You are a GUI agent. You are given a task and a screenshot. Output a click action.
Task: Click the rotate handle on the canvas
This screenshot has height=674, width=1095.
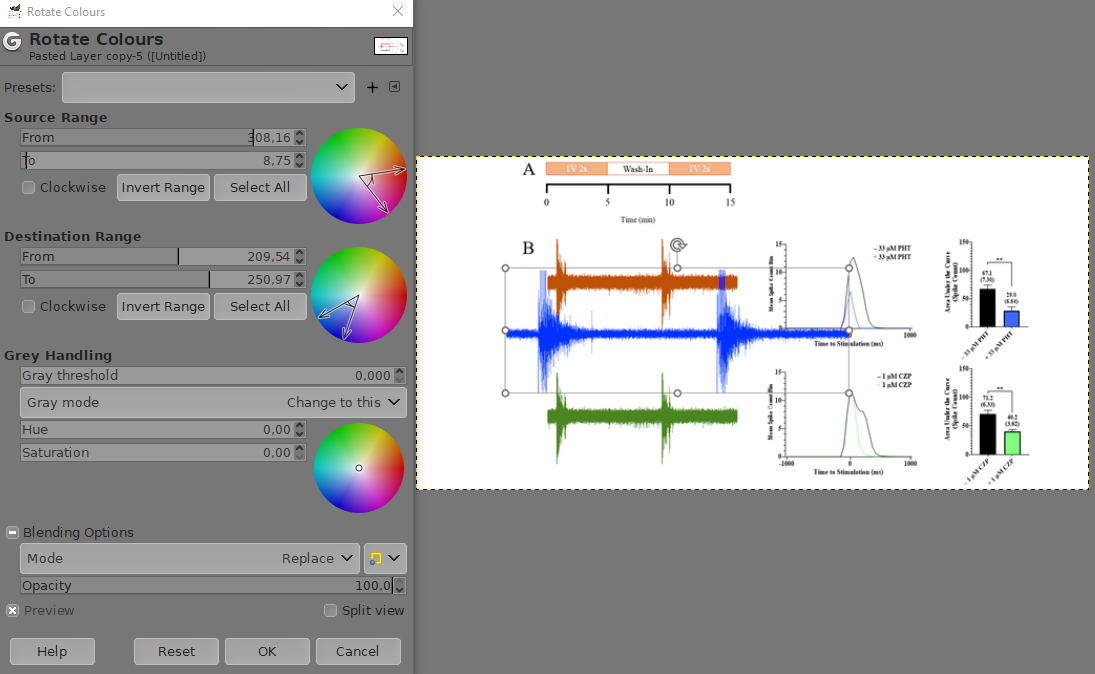point(678,246)
